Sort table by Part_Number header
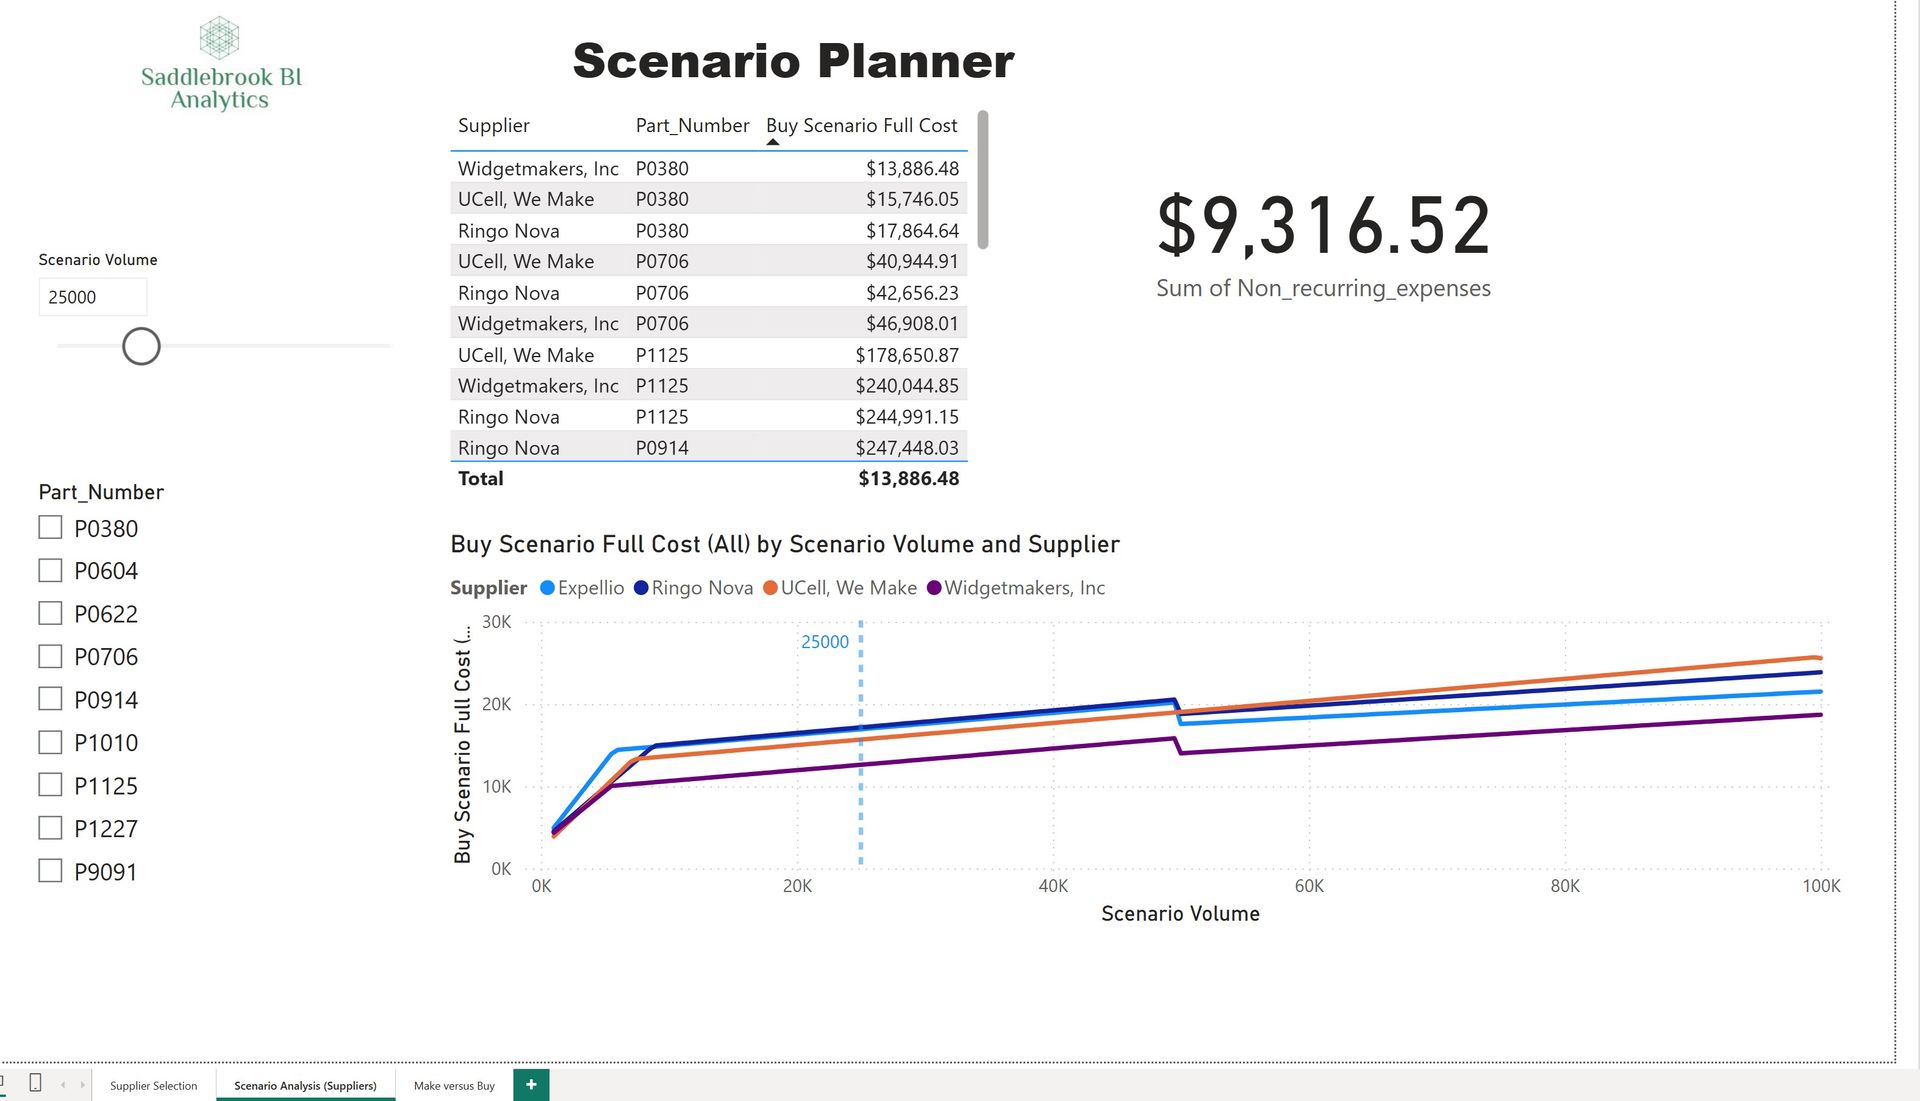Viewport: 1920px width, 1101px height. pos(692,126)
